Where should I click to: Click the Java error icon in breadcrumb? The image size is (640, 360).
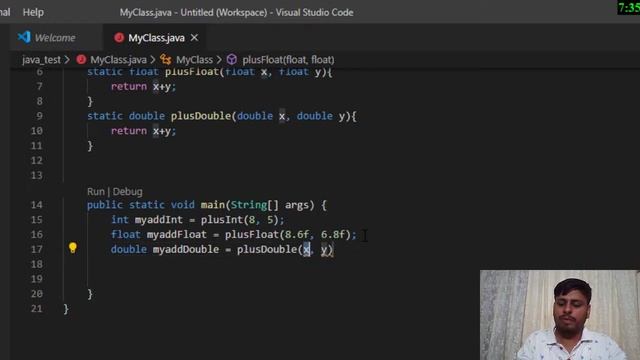click(81, 60)
